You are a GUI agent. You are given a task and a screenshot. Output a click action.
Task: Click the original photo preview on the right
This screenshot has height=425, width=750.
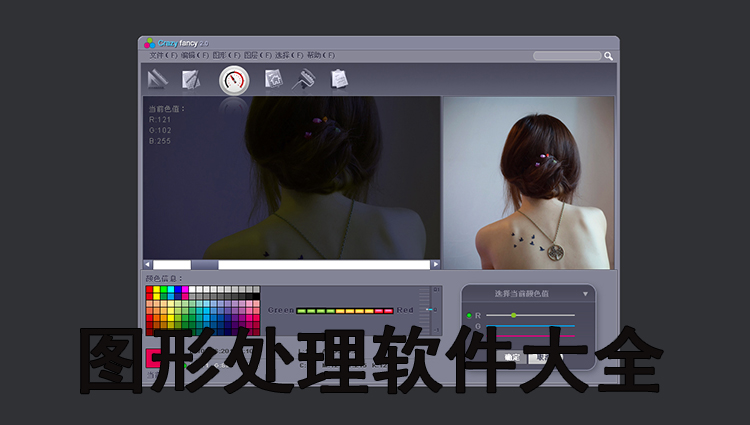[528, 183]
